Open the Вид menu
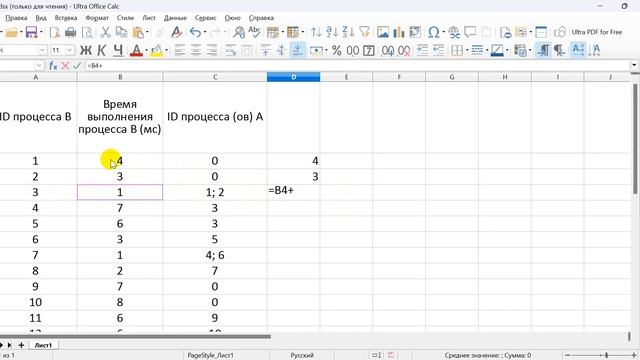Screen dimensions: 640x360 [41, 18]
